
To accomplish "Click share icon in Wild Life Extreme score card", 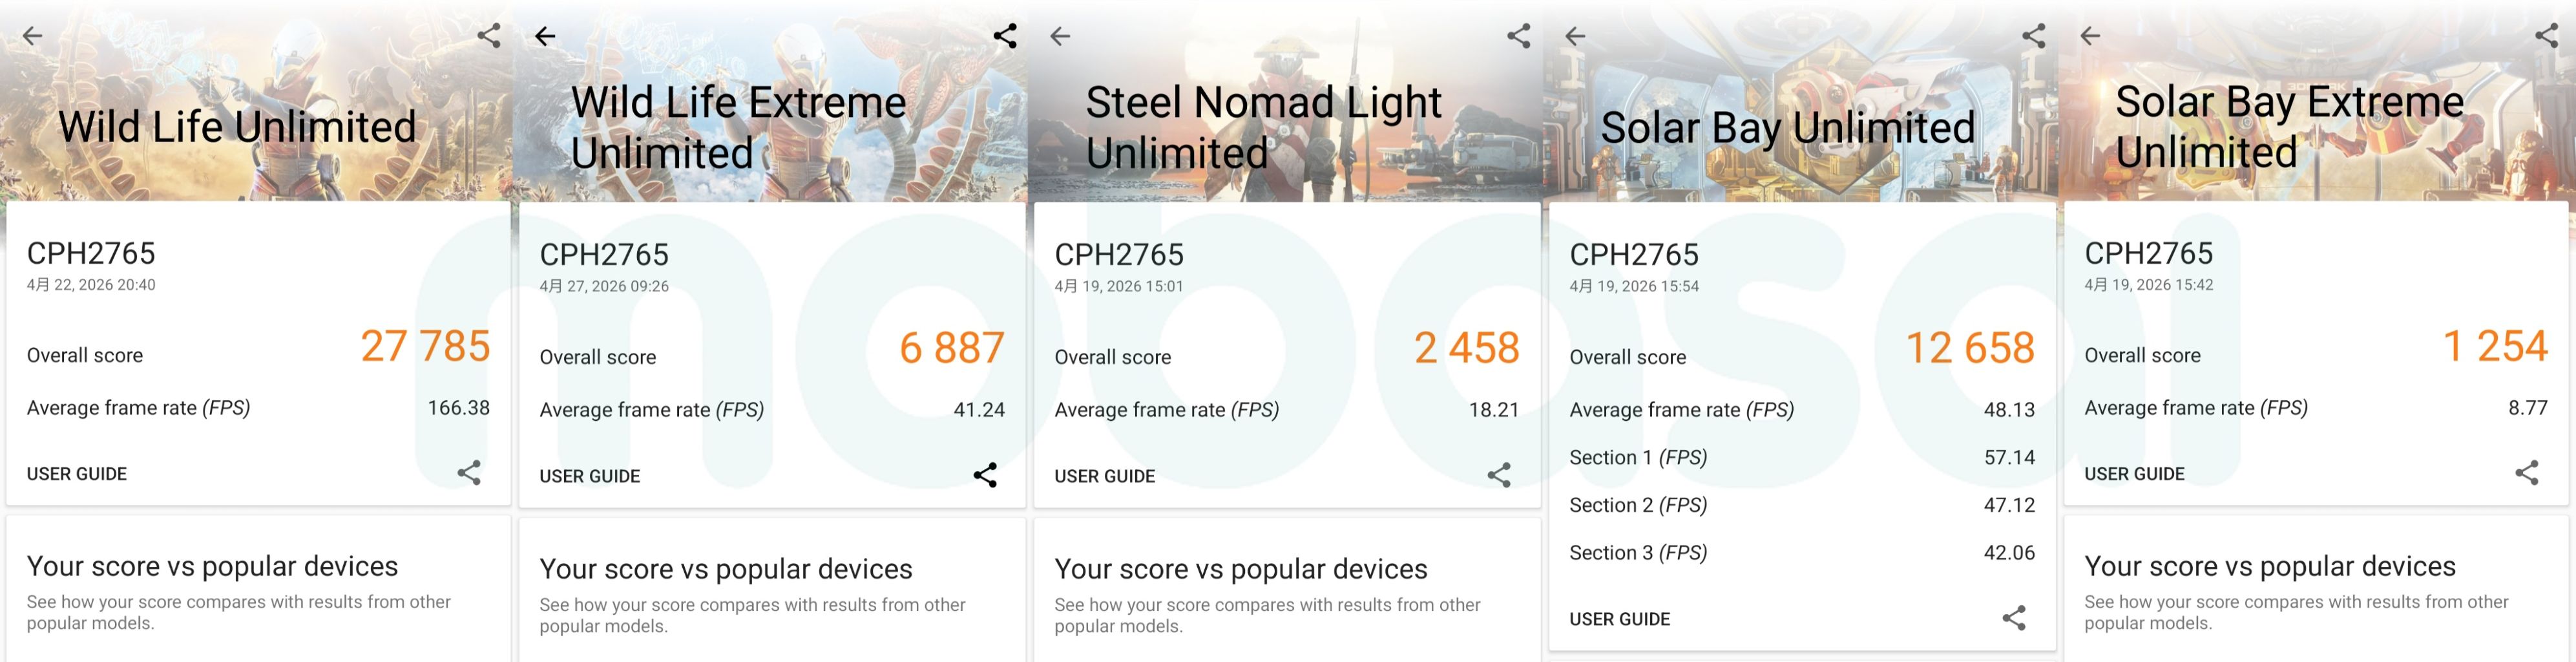I will pyautogui.click(x=985, y=475).
